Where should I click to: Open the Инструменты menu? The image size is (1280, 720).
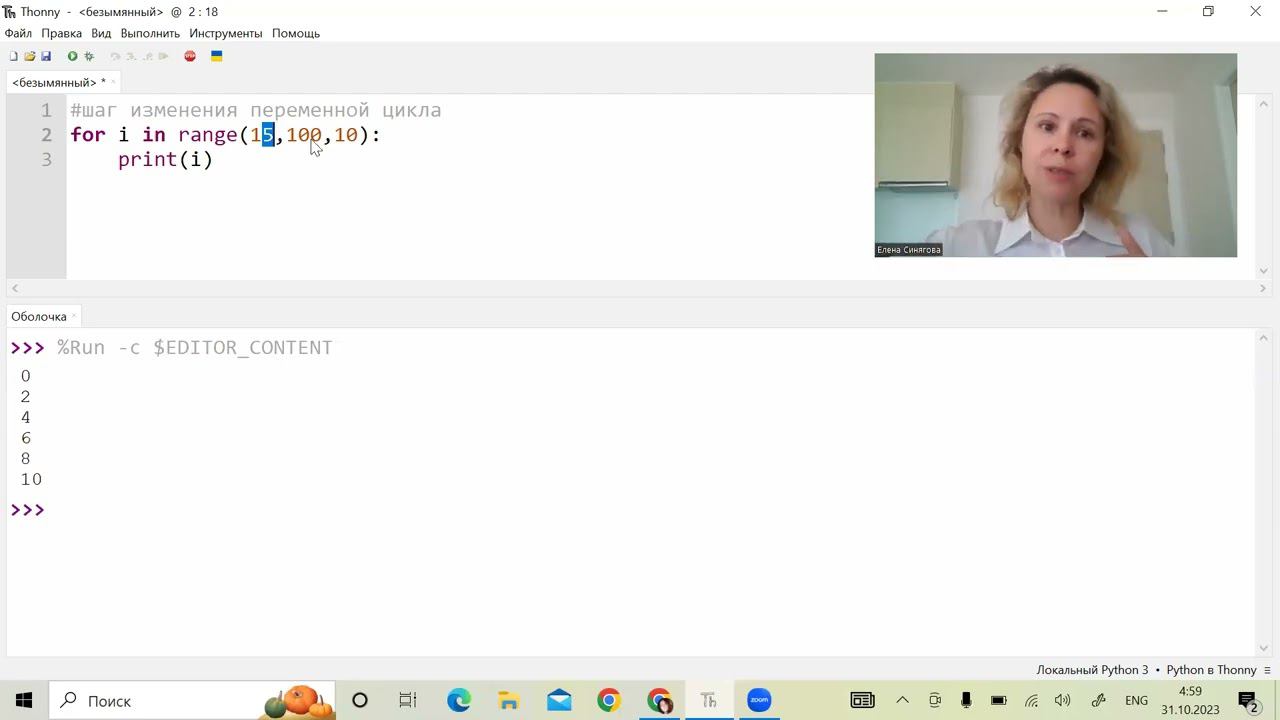226,33
